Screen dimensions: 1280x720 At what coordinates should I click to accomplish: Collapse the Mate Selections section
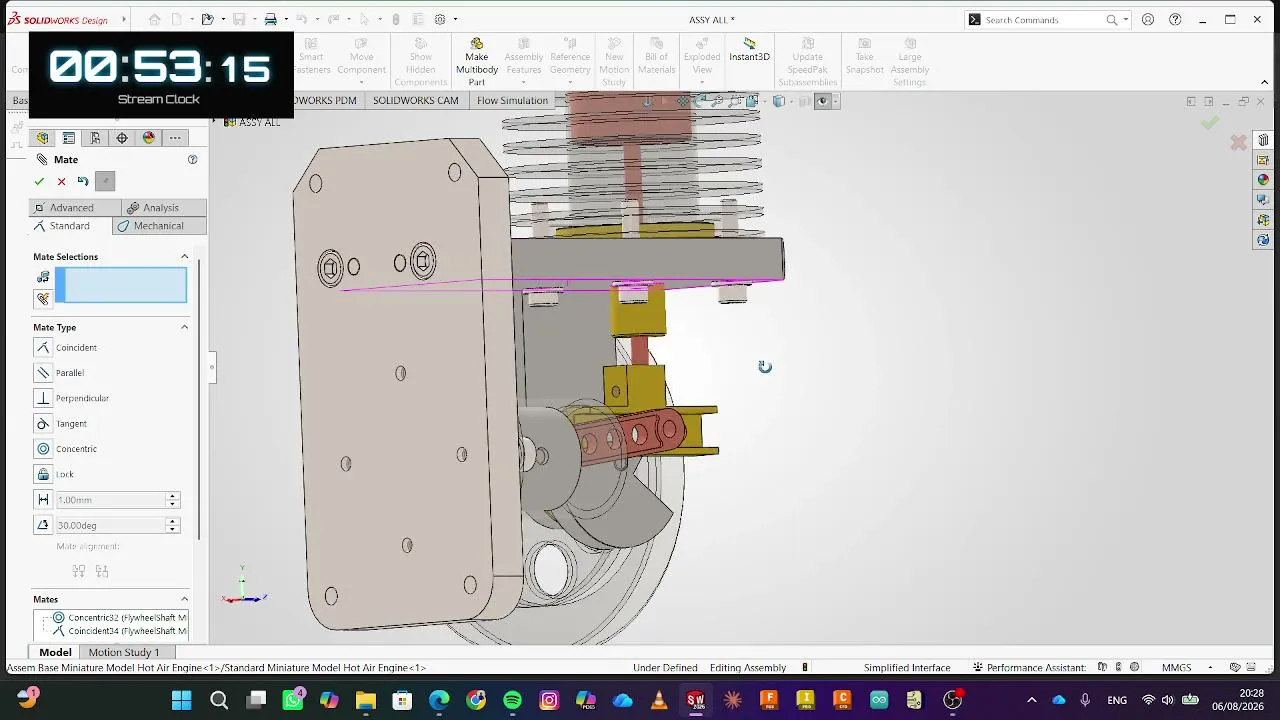coord(184,257)
